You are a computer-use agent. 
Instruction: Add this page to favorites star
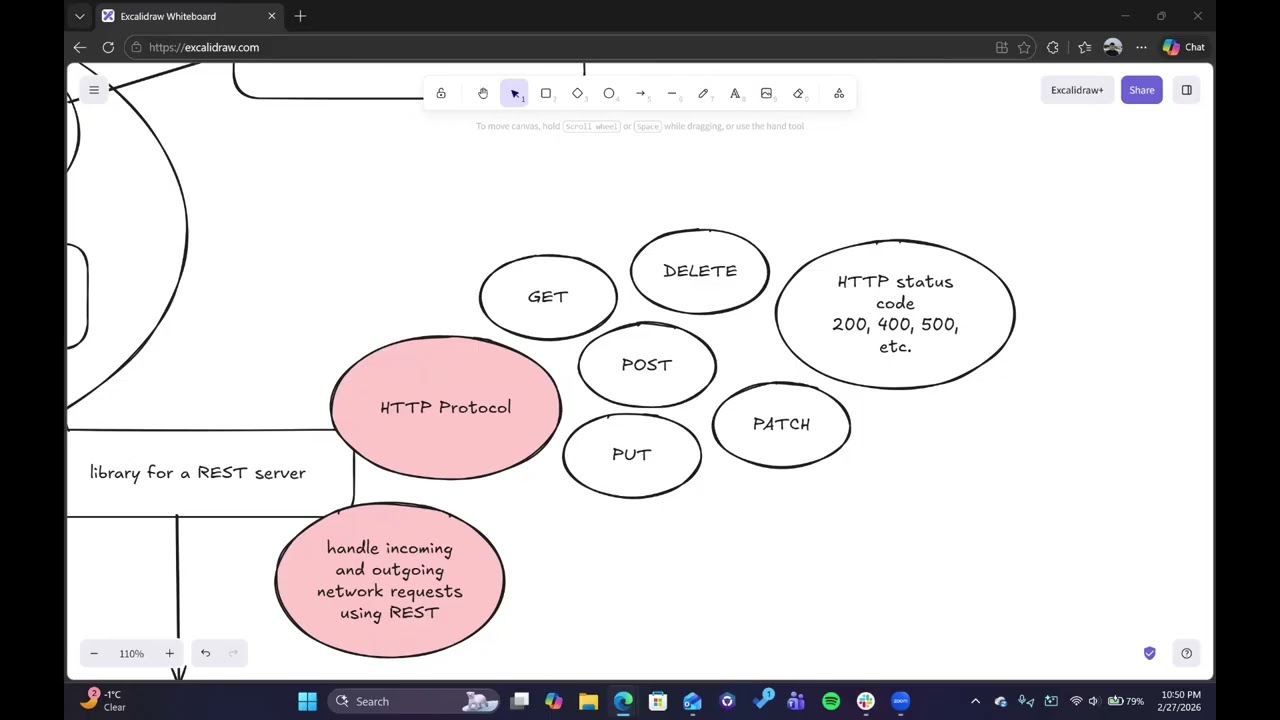[1024, 47]
